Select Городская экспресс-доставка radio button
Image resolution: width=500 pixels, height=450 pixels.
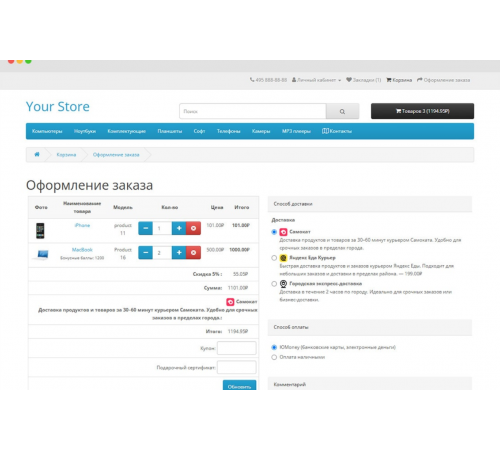(x=274, y=284)
